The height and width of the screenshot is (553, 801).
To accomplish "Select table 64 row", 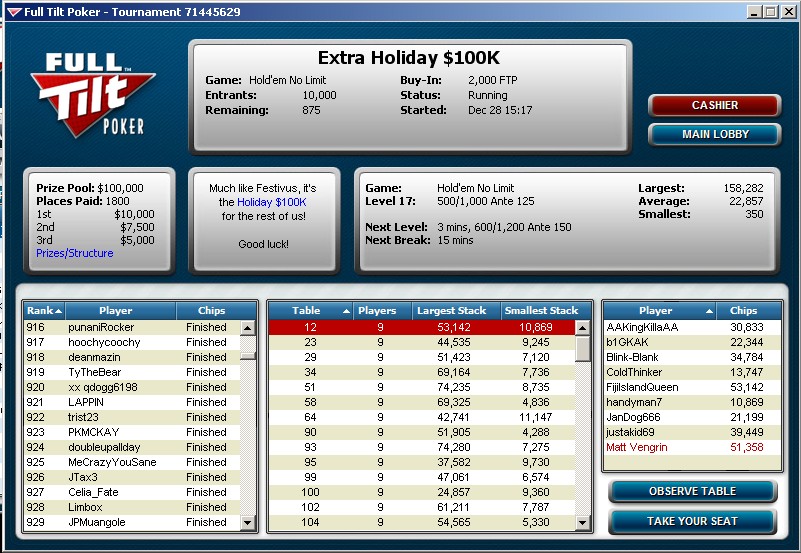I will [x=422, y=417].
